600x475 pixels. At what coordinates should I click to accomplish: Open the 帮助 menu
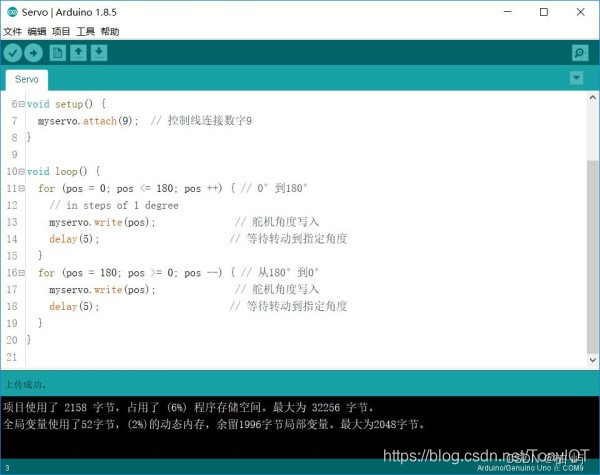tap(110, 31)
